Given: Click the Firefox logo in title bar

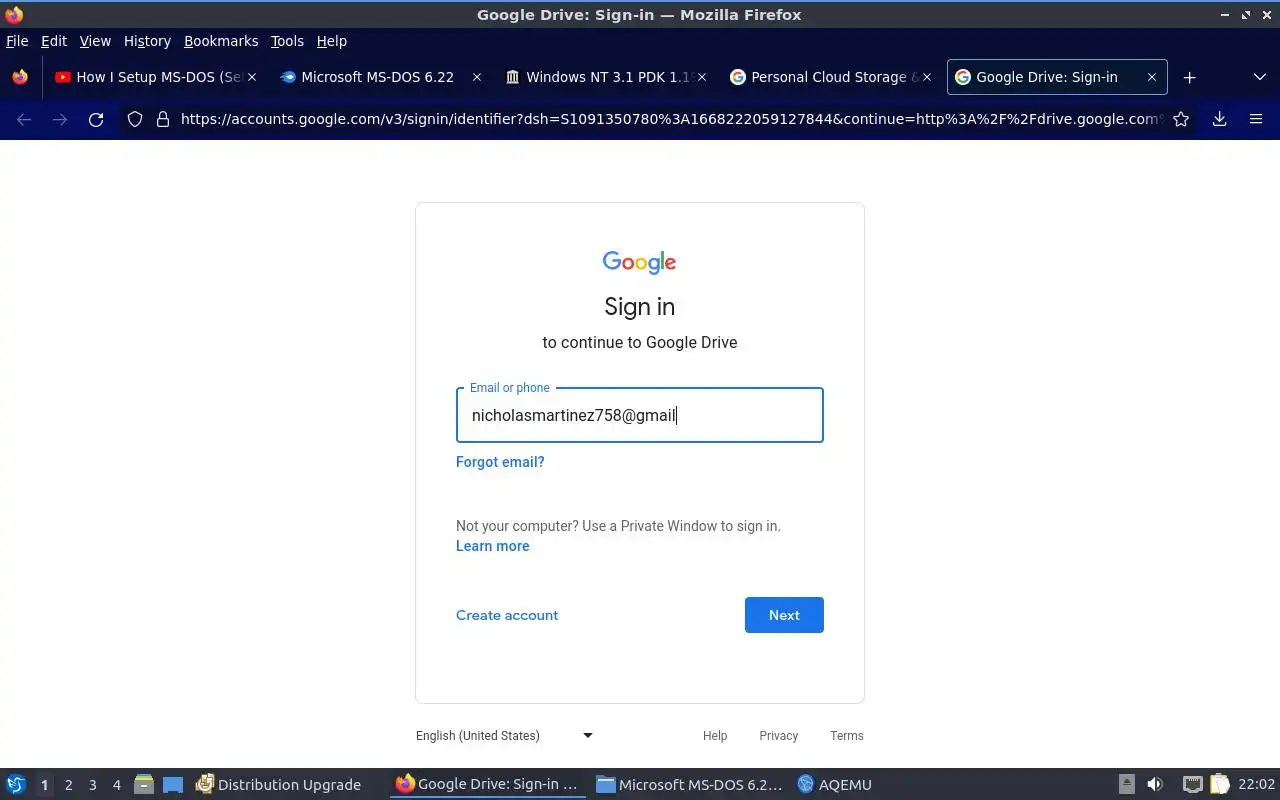Looking at the screenshot, I should tap(14, 15).
